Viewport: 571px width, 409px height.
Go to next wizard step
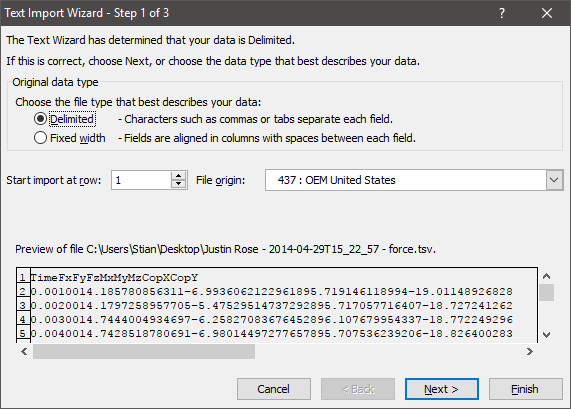[441, 389]
